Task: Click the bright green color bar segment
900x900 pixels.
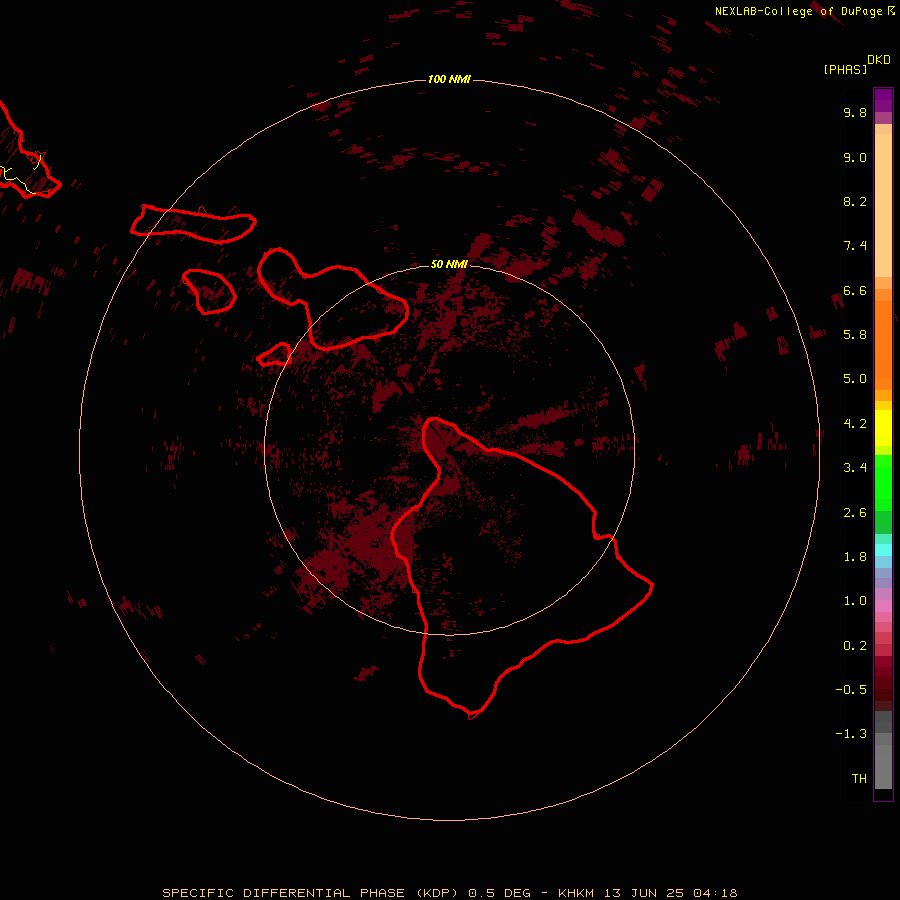Action: (883, 483)
